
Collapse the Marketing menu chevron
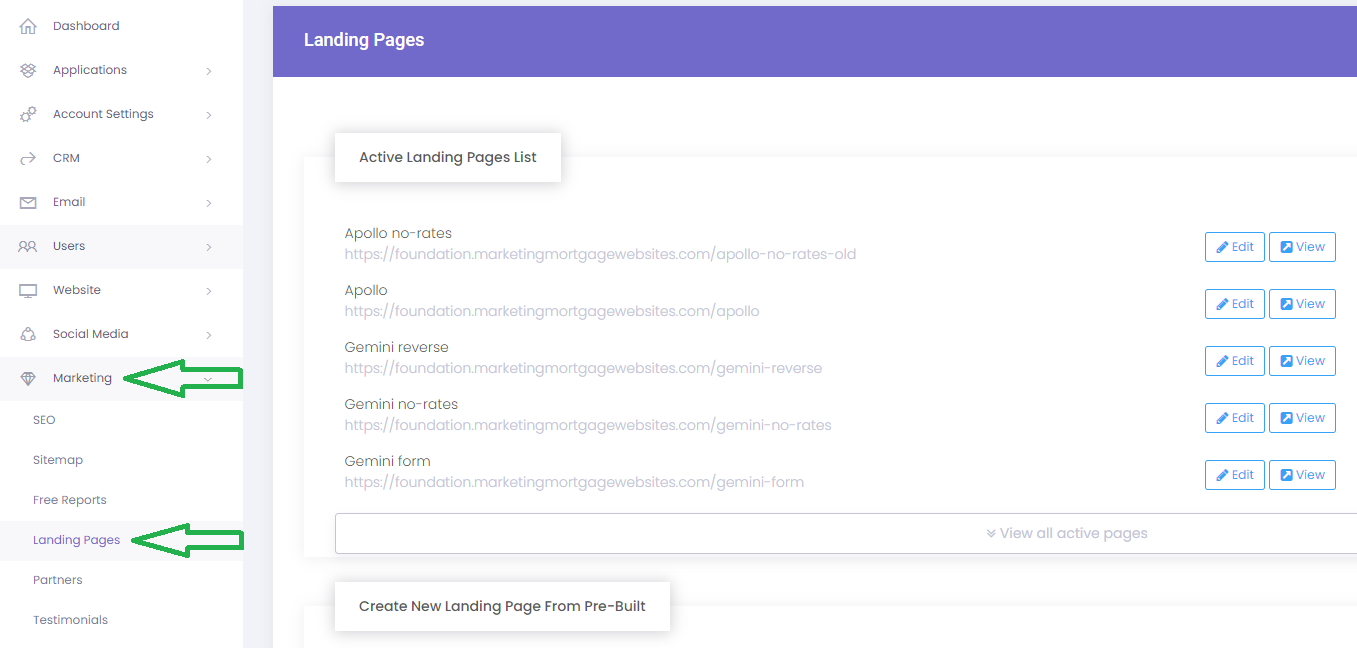(x=208, y=378)
